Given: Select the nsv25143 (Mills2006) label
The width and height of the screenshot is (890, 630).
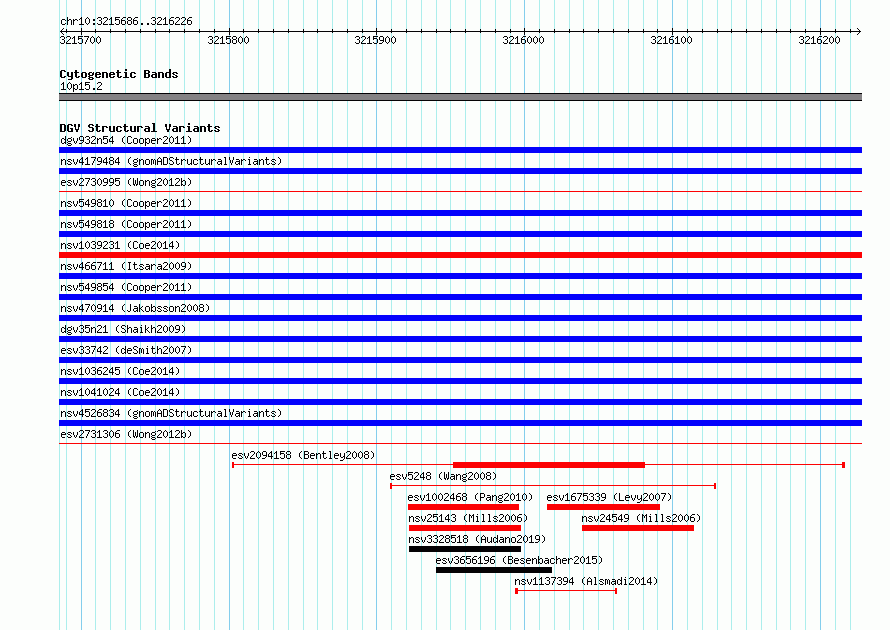Looking at the screenshot, I should (468, 518).
